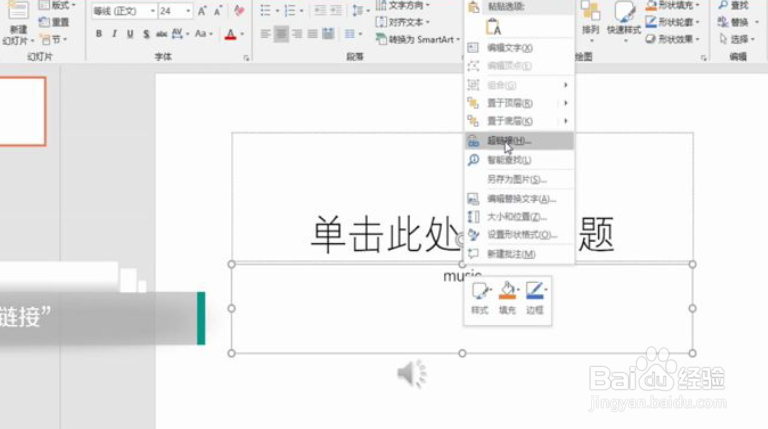The height and width of the screenshot is (429, 768).
Task: Choose Bring to Front (置于顶层) menu item
Action: (519, 103)
